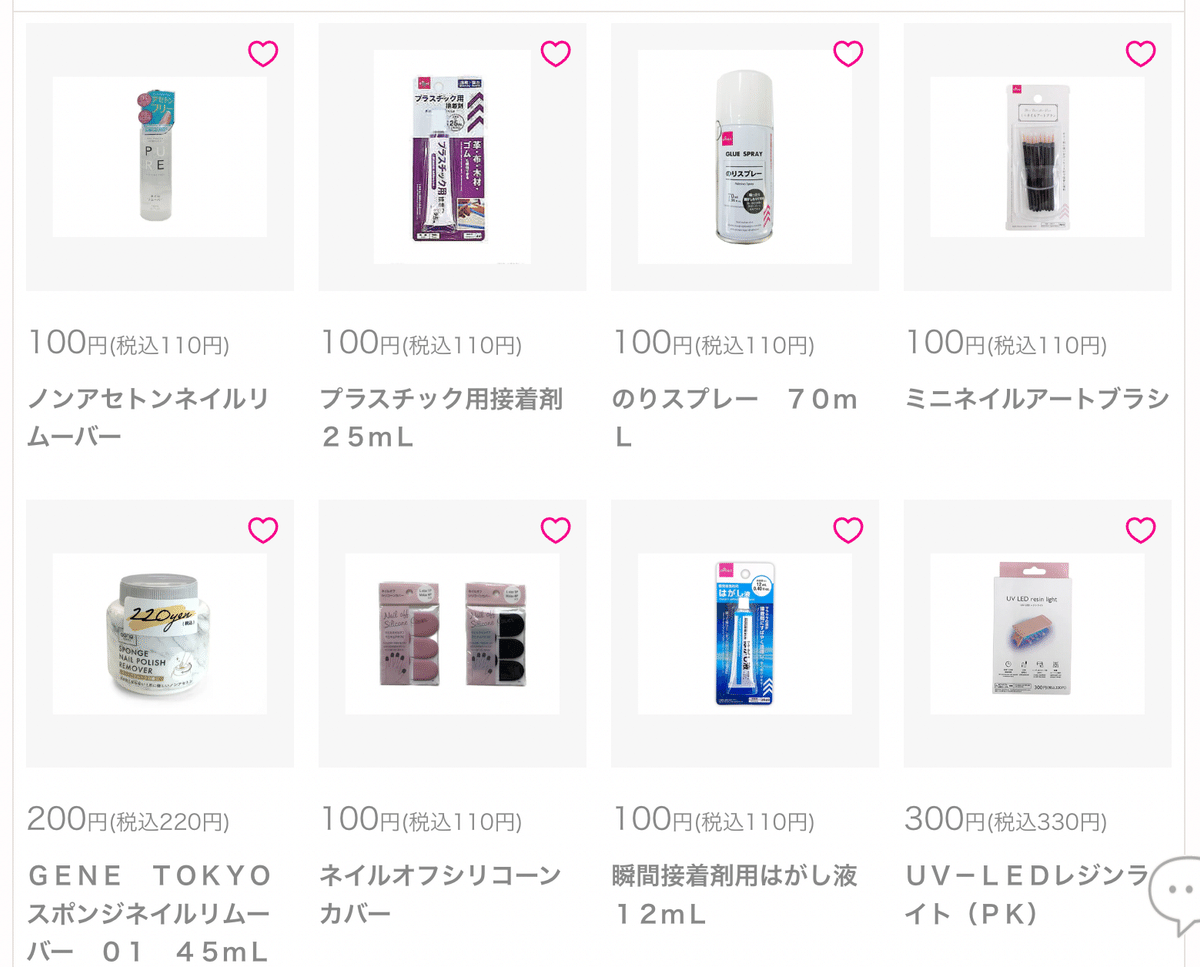The height and width of the screenshot is (967, 1200).
Task: Heart the UV-LED レジンライト product
Action: (x=1140, y=530)
